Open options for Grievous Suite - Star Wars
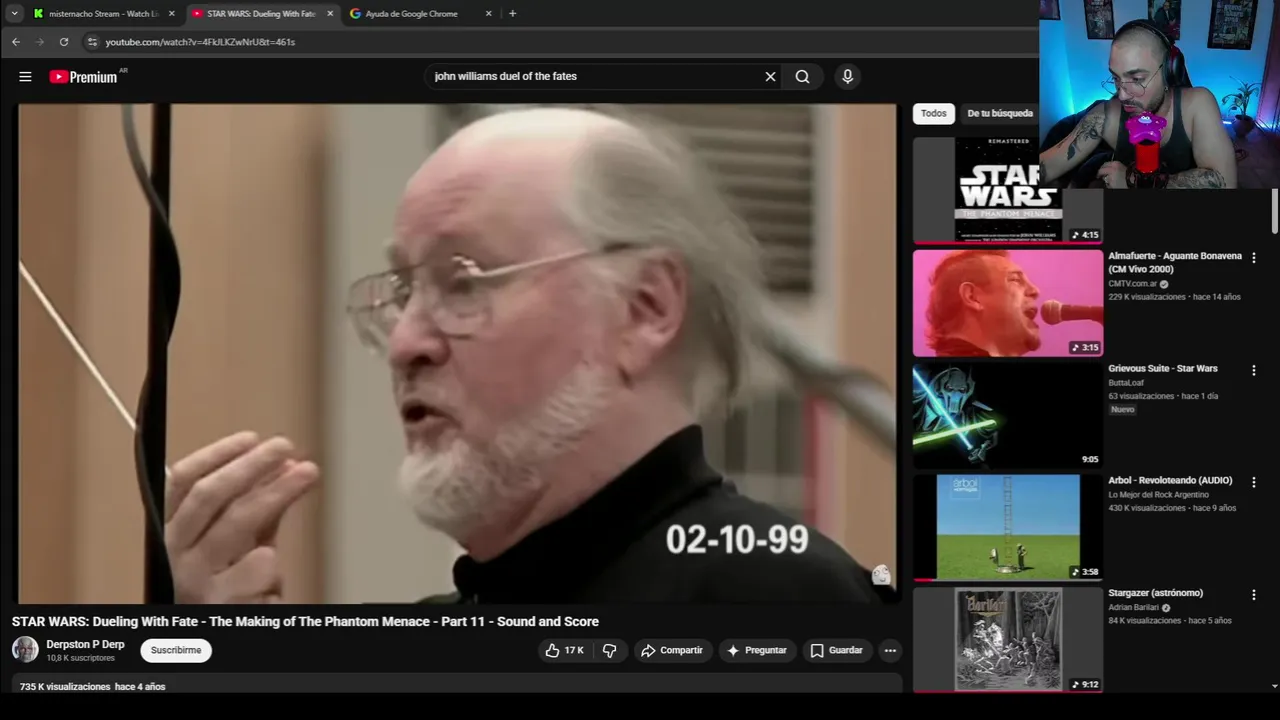Image resolution: width=1280 pixels, height=720 pixels. point(1253,370)
